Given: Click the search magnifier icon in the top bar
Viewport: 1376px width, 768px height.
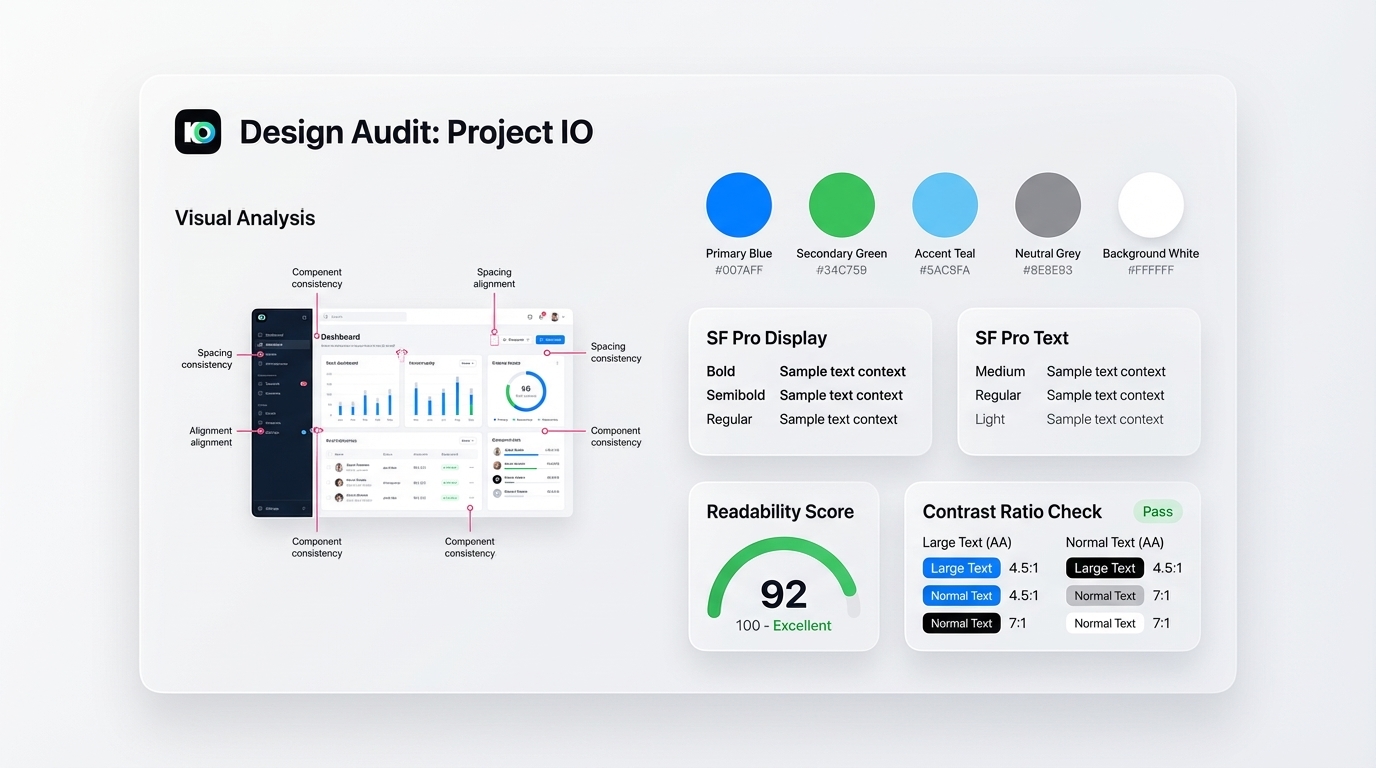Looking at the screenshot, I should coord(325,317).
